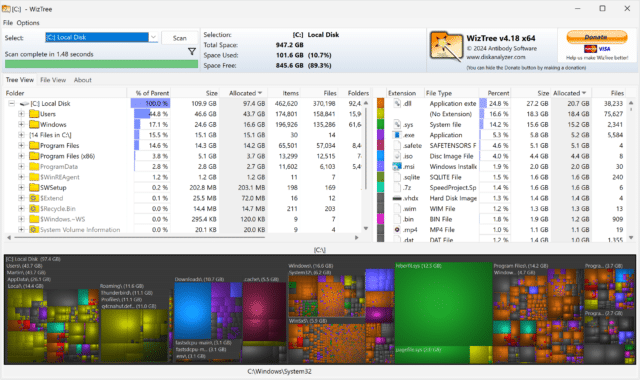Expand the Users folder node

pyautogui.click(x=21, y=114)
